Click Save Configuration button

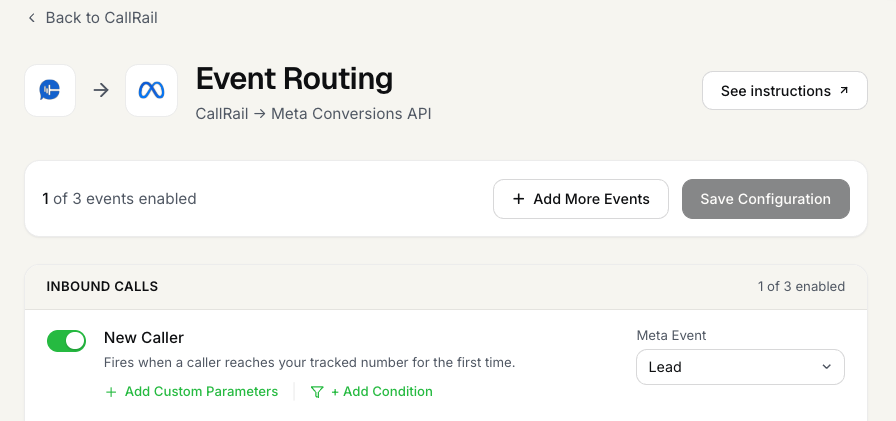pyautogui.click(x=766, y=199)
